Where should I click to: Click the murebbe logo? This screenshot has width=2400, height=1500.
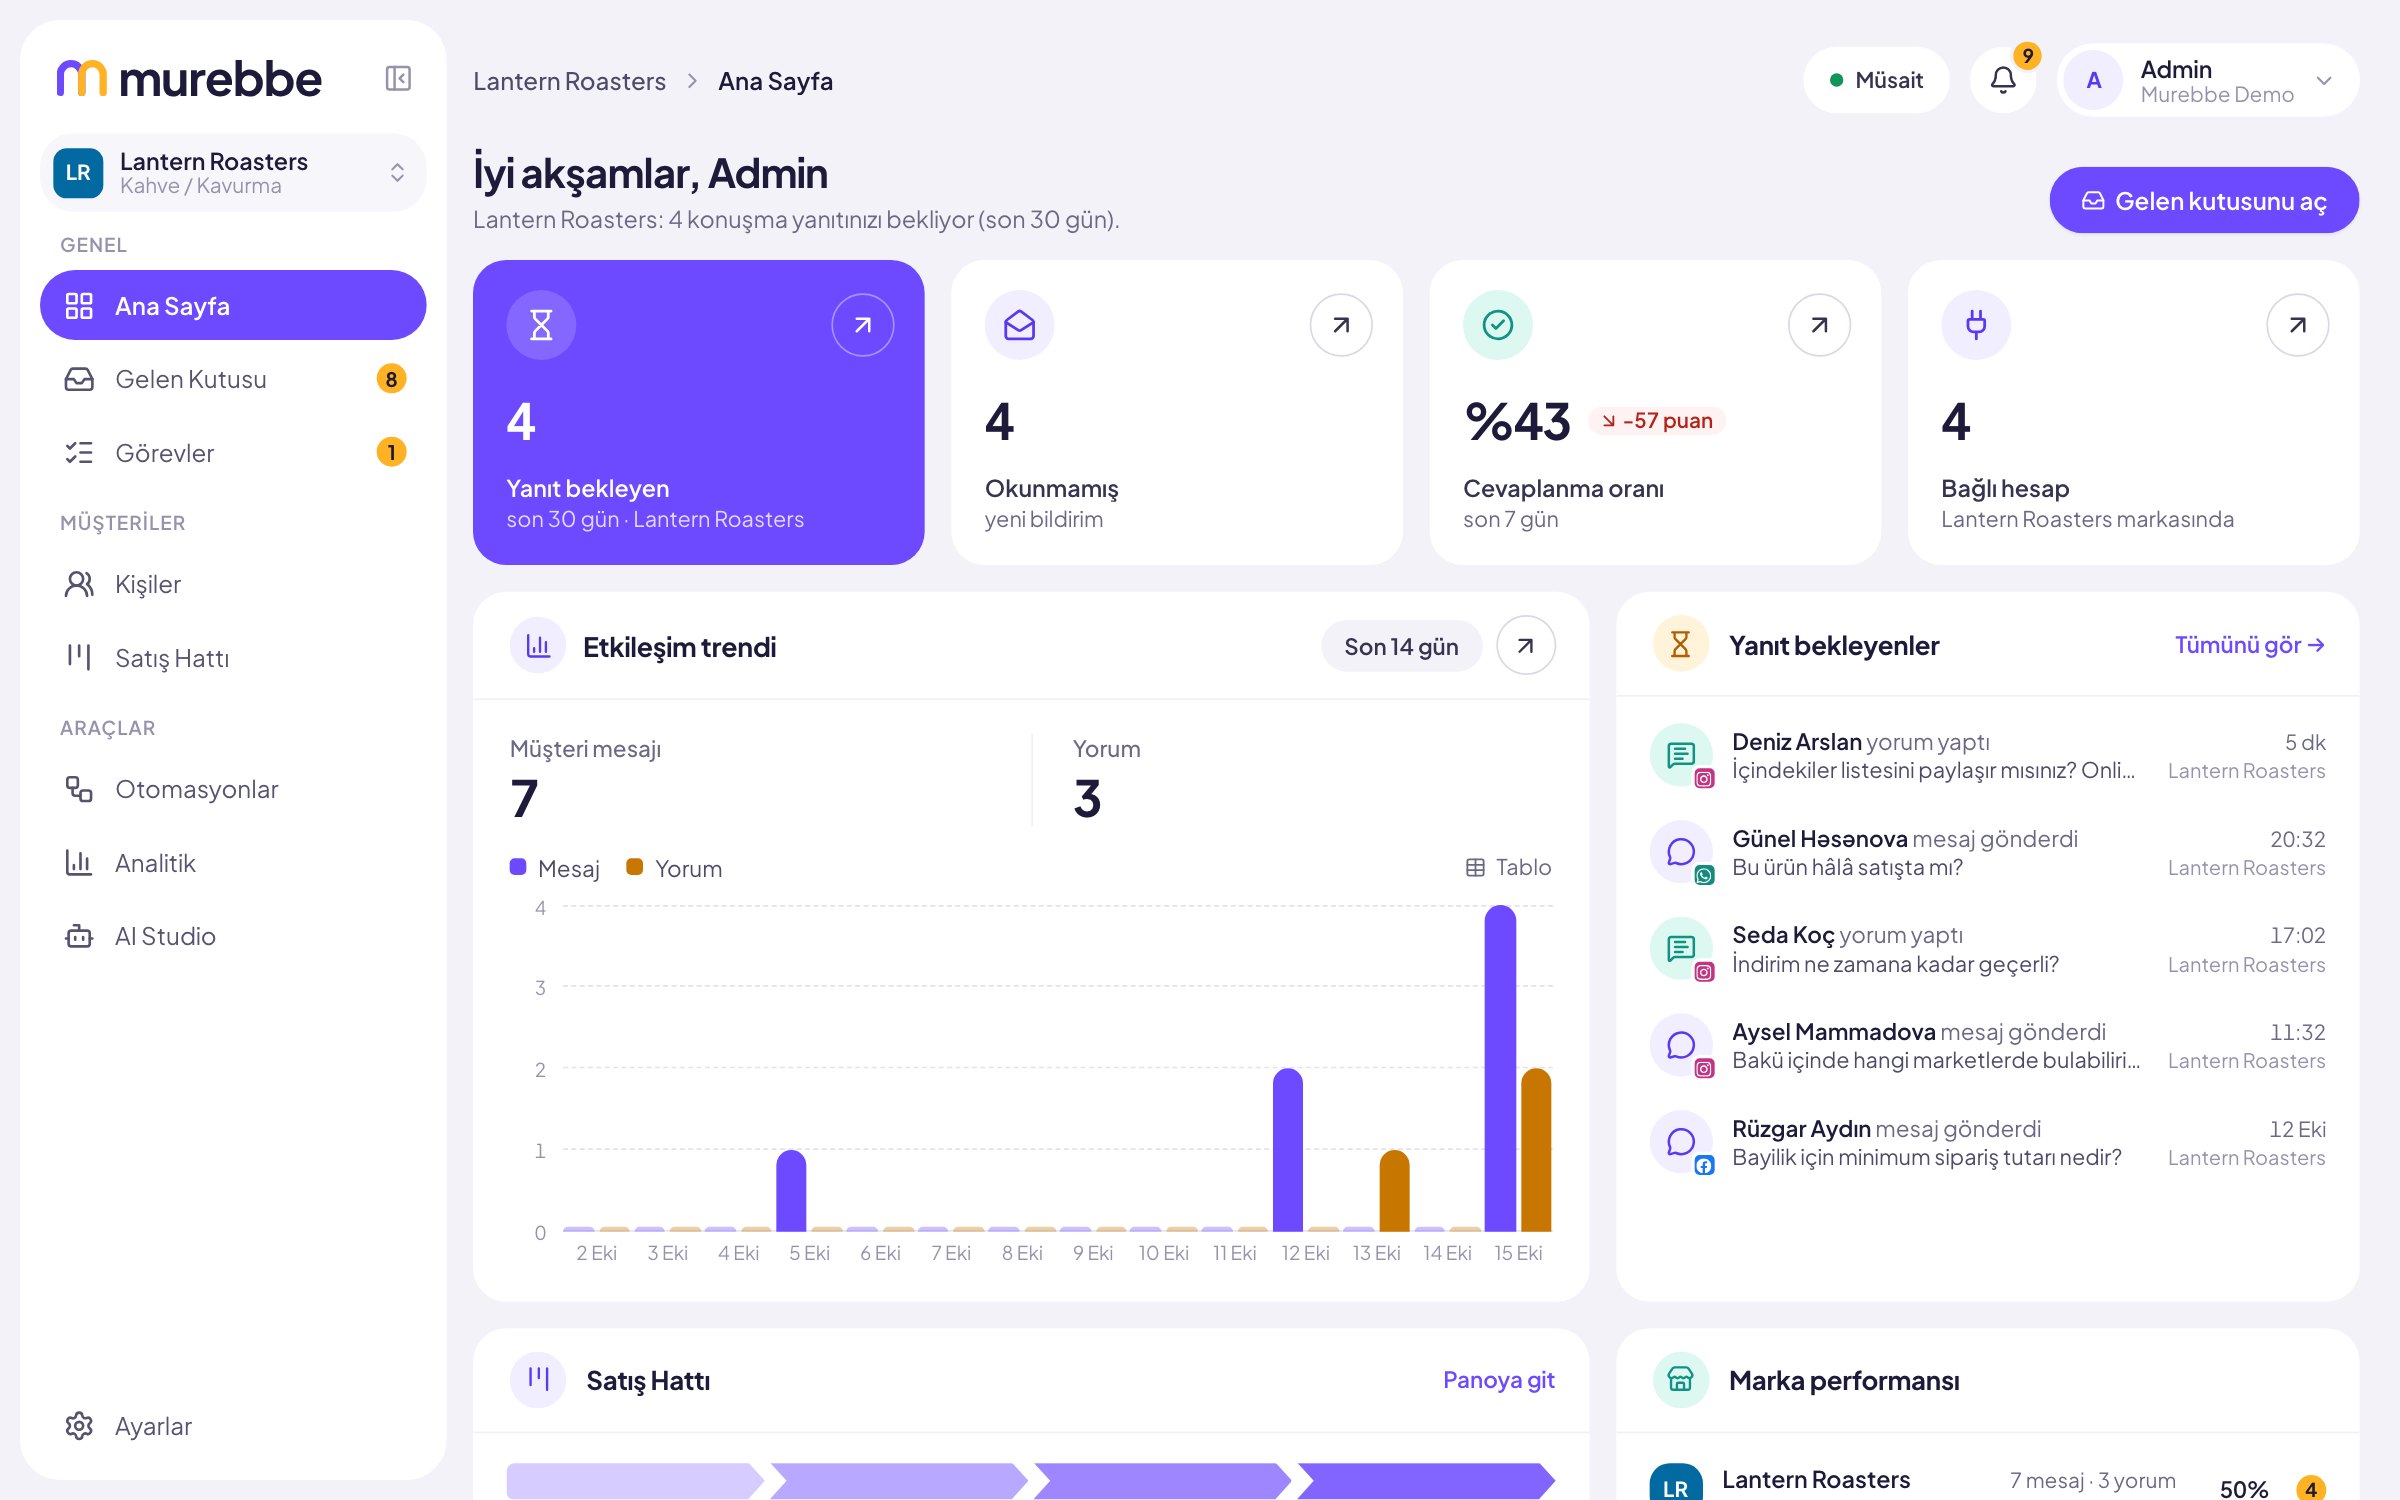pos(189,79)
